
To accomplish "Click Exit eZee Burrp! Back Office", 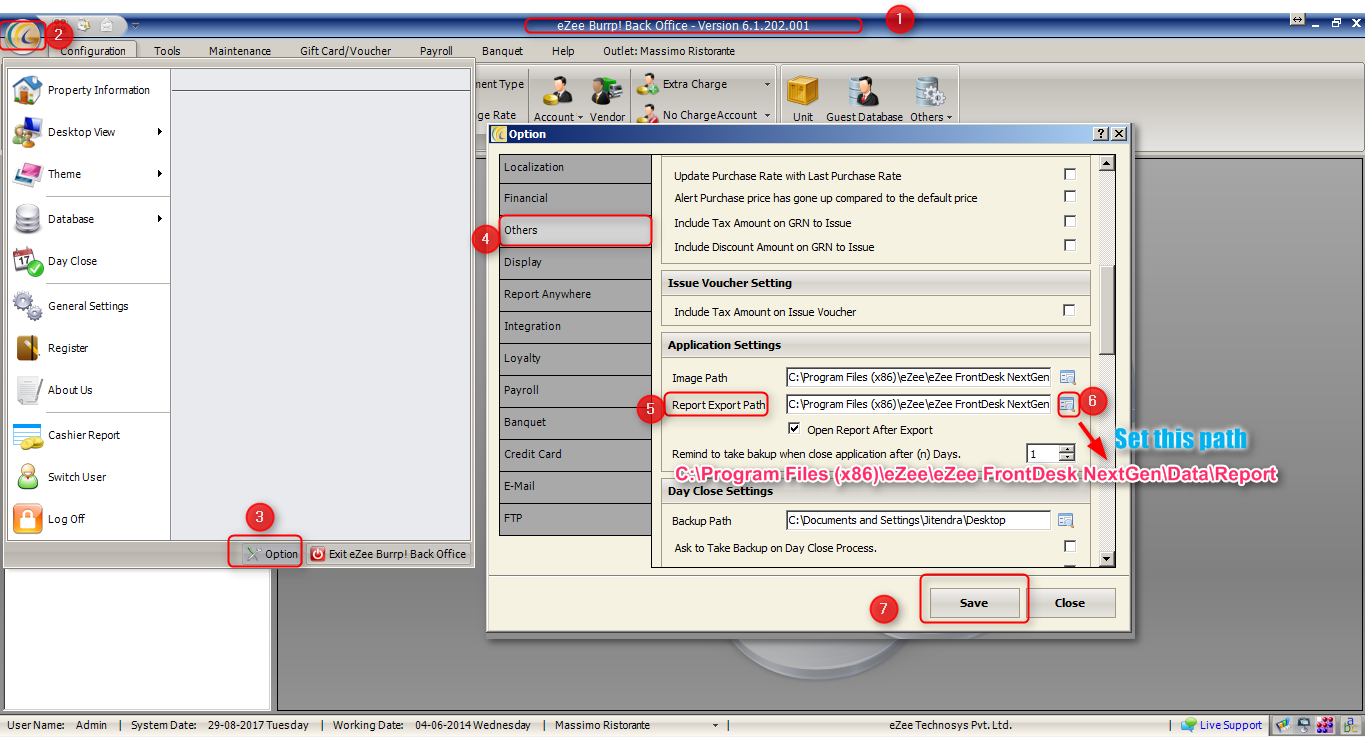I will (388, 553).
